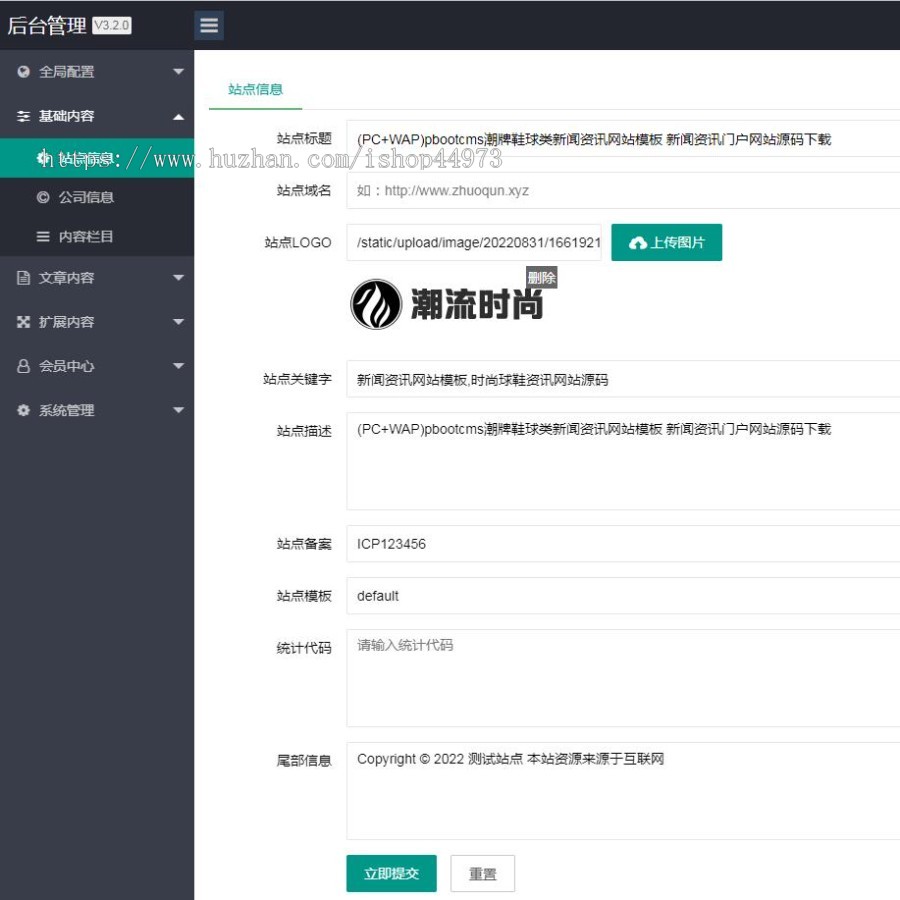Open 文章内容 in the sidebar
This screenshot has width=900, height=900.
(x=97, y=278)
